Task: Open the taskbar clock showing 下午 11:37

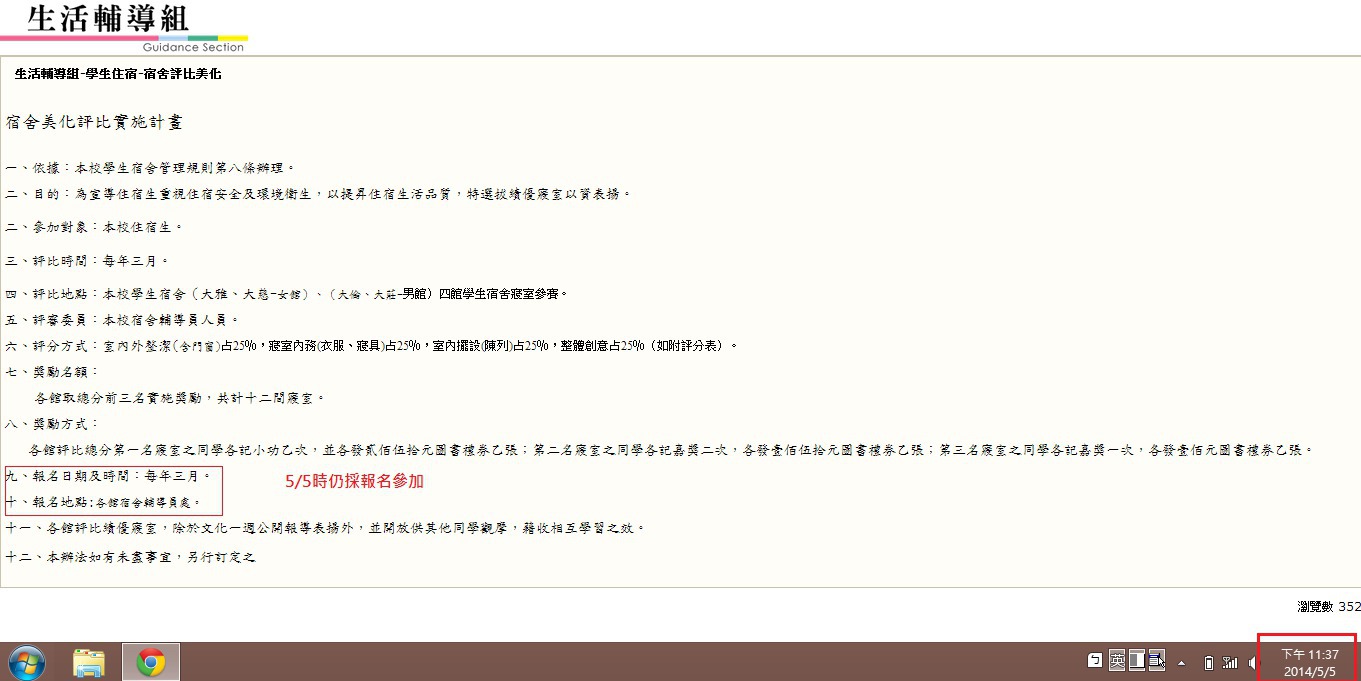Action: pos(1309,662)
